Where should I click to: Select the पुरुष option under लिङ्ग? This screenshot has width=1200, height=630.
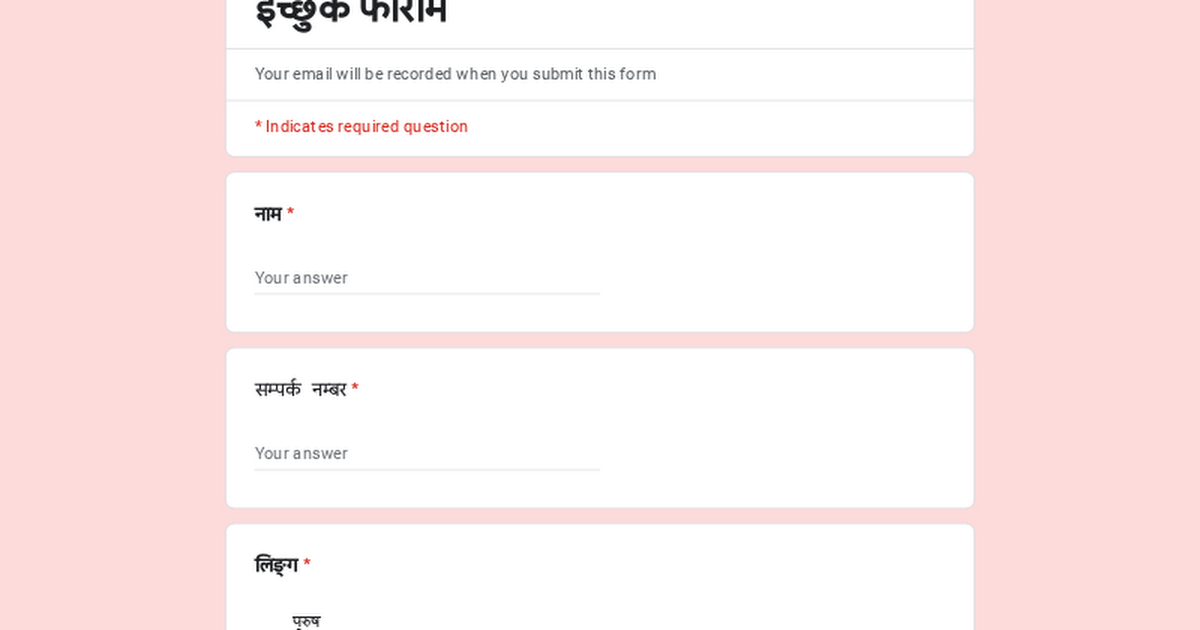pyautogui.click(x=306, y=621)
